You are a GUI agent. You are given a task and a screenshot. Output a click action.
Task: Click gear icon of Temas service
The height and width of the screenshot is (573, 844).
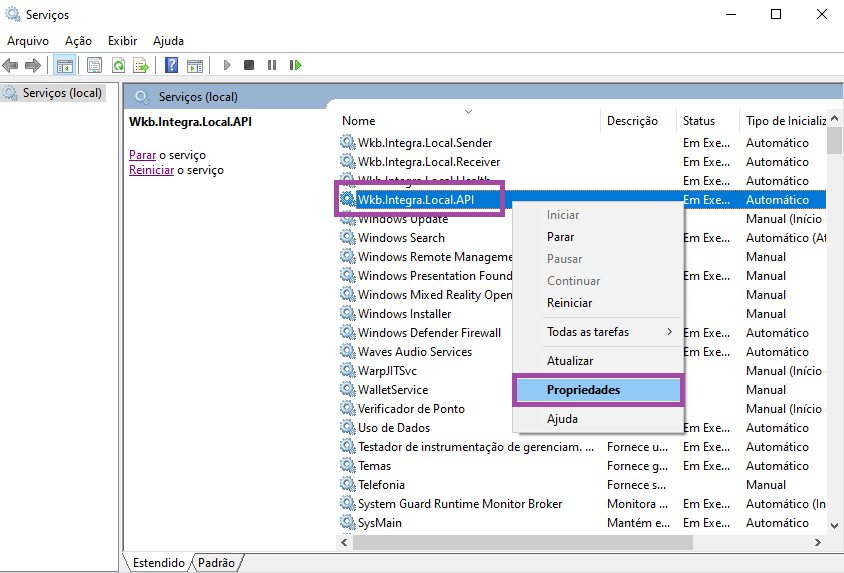tap(348, 465)
